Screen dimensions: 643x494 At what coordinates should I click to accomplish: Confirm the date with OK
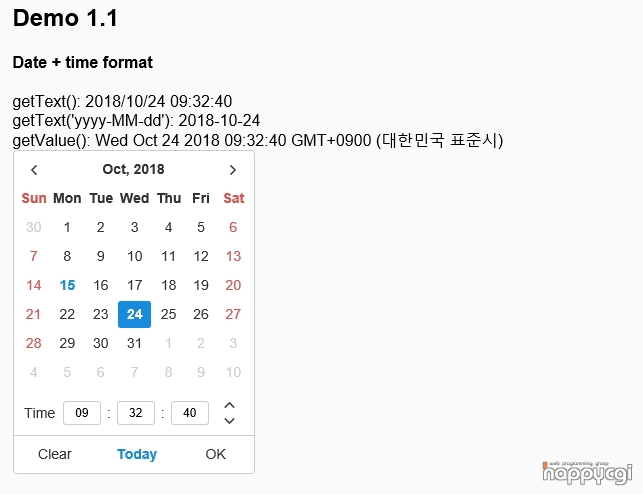(x=216, y=454)
